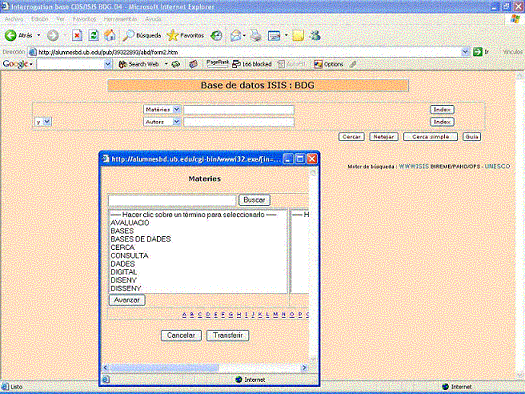Click the Google toolbar logo

(15, 64)
